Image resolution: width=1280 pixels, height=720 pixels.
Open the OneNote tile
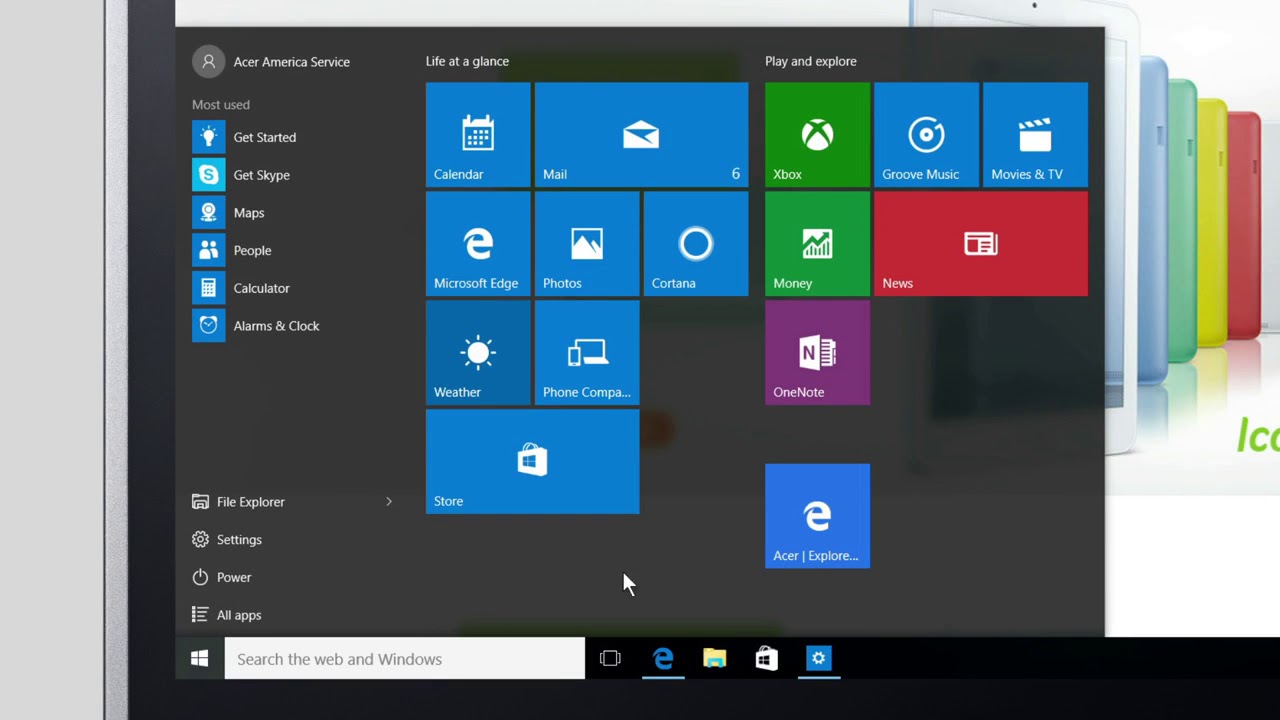[817, 353]
